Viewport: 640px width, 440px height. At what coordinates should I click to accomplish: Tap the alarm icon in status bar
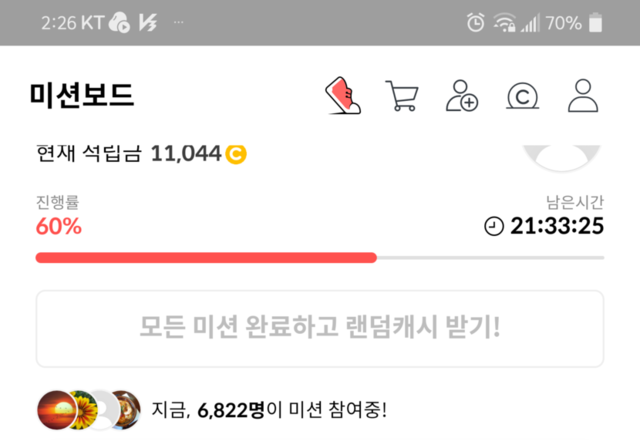pos(476,22)
